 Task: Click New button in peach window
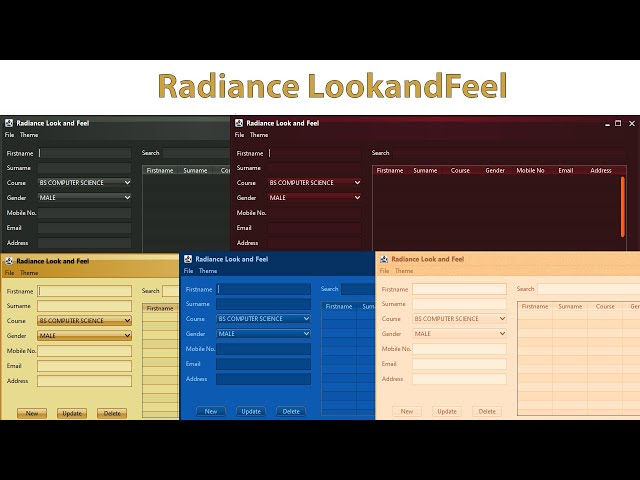[407, 411]
